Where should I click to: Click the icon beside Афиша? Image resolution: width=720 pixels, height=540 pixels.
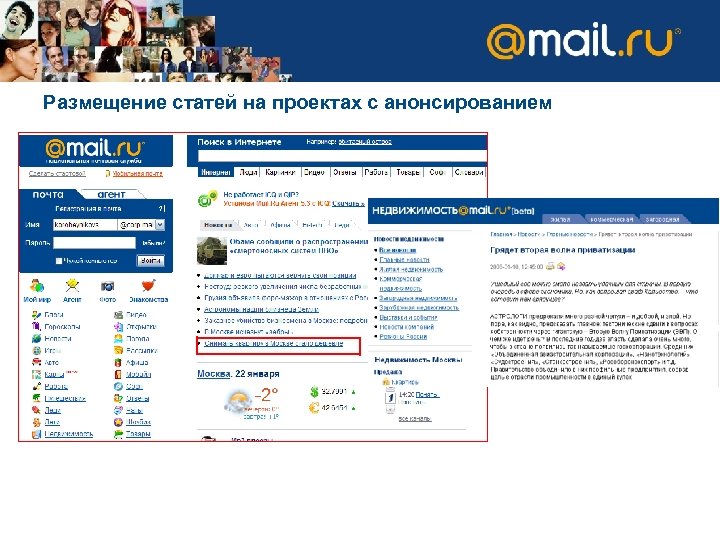point(118,362)
